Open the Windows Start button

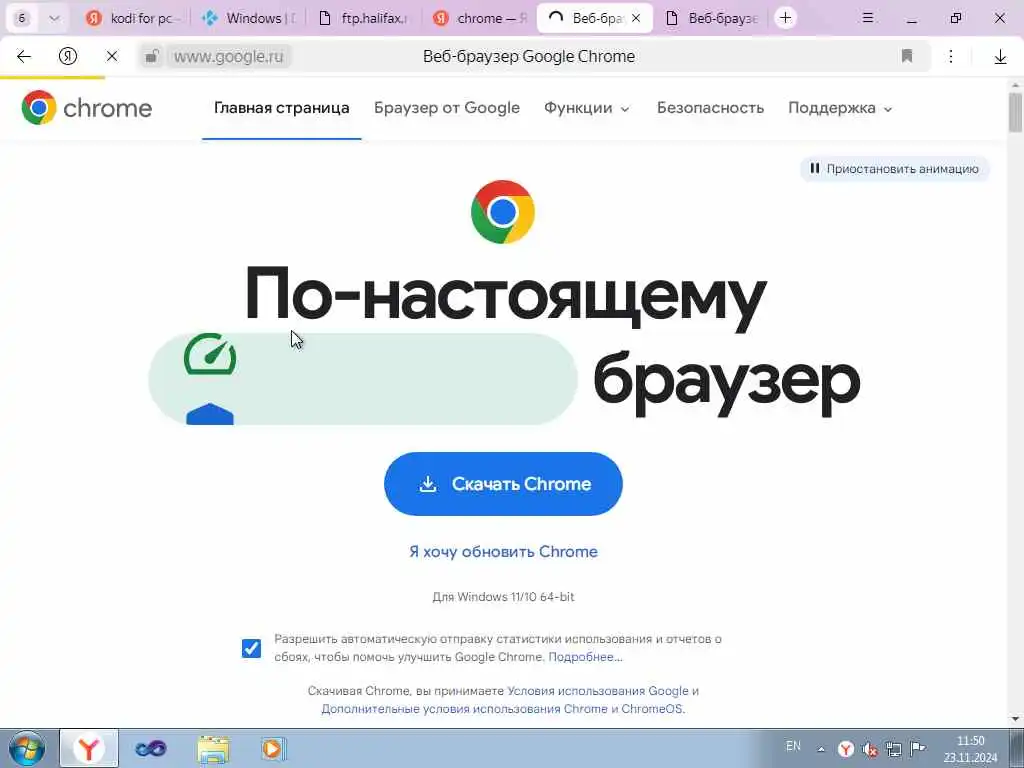click(x=27, y=748)
